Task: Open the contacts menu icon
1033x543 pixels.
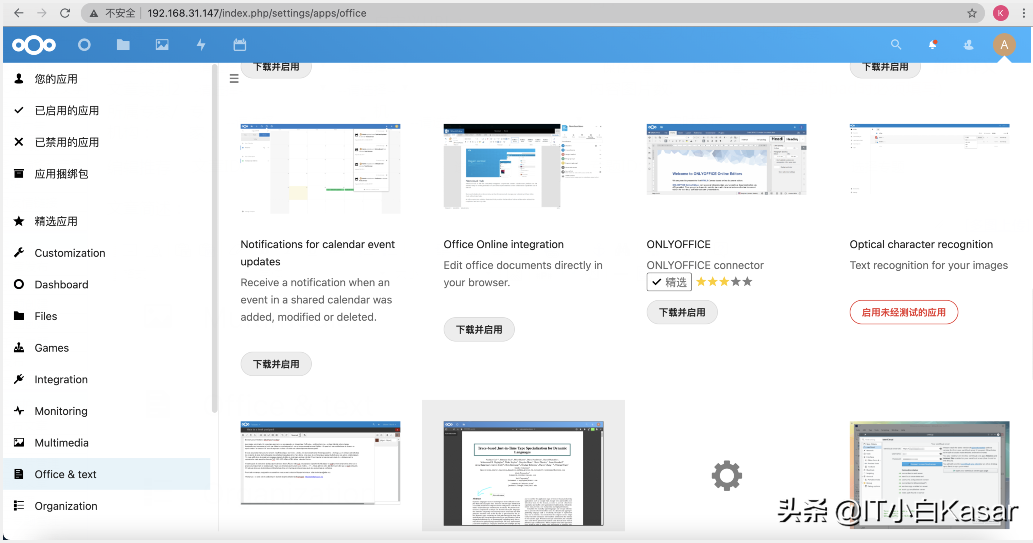Action: [968, 44]
